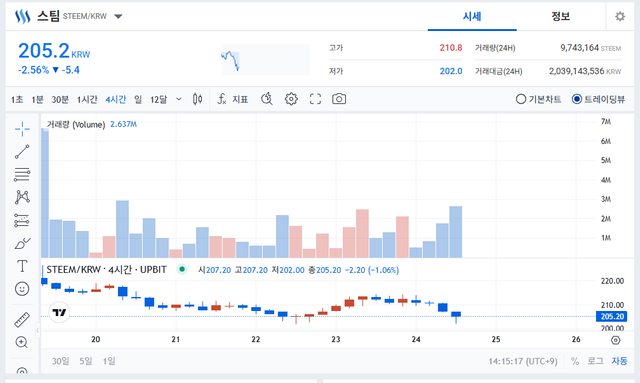
Task: Collapse the left drawing toolbar handle
Action: [x=38, y=330]
